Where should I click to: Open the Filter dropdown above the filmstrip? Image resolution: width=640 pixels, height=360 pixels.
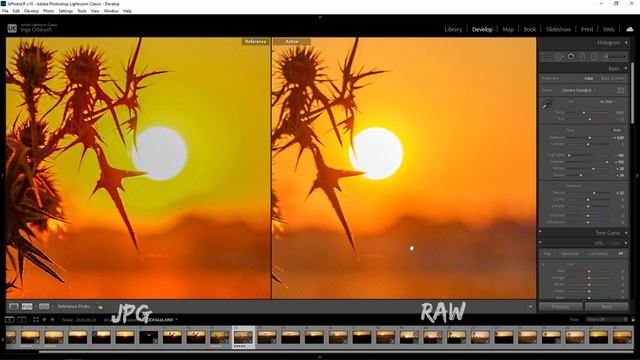click(606, 320)
